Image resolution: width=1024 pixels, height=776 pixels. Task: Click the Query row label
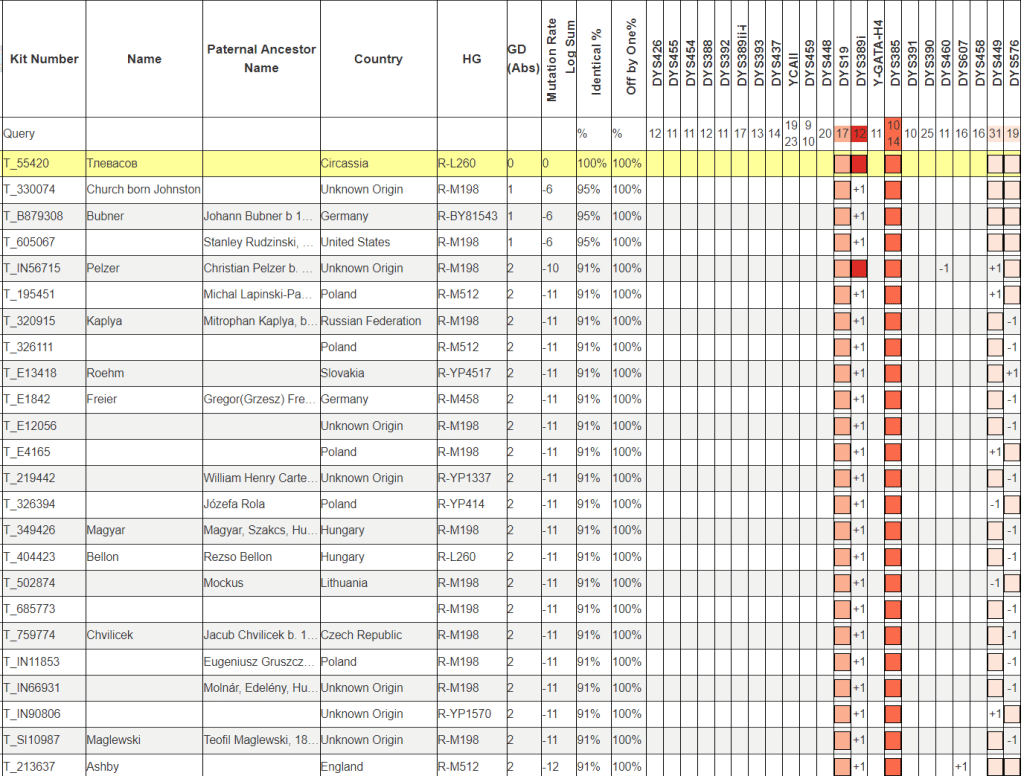(19, 133)
